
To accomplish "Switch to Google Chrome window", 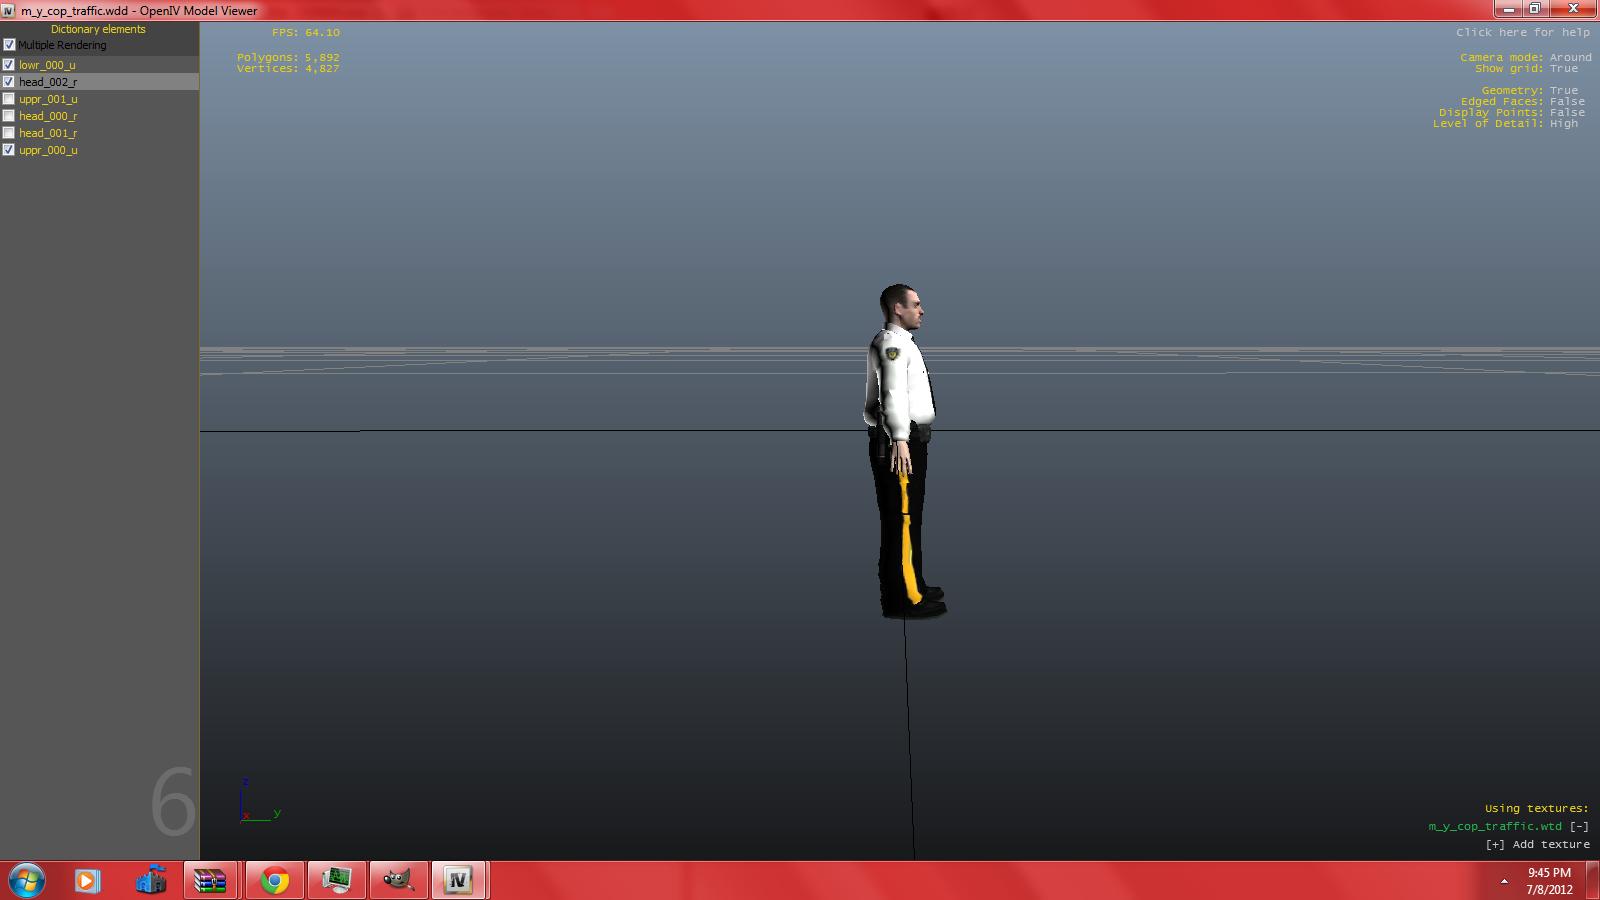I will 275,881.
